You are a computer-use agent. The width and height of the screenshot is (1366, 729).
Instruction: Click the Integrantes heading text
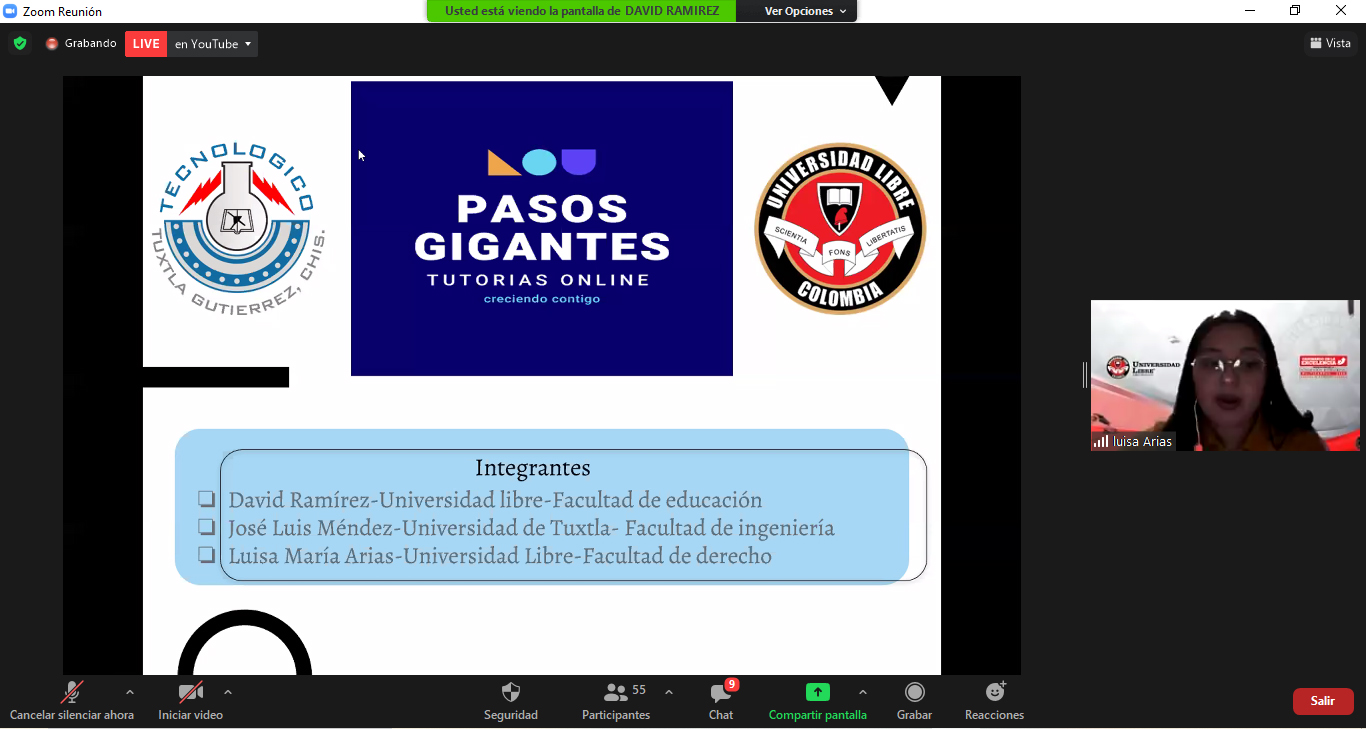[533, 468]
